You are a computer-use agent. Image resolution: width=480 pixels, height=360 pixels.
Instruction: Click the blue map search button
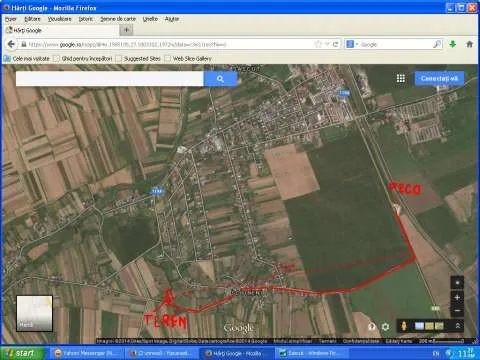[x=220, y=79]
